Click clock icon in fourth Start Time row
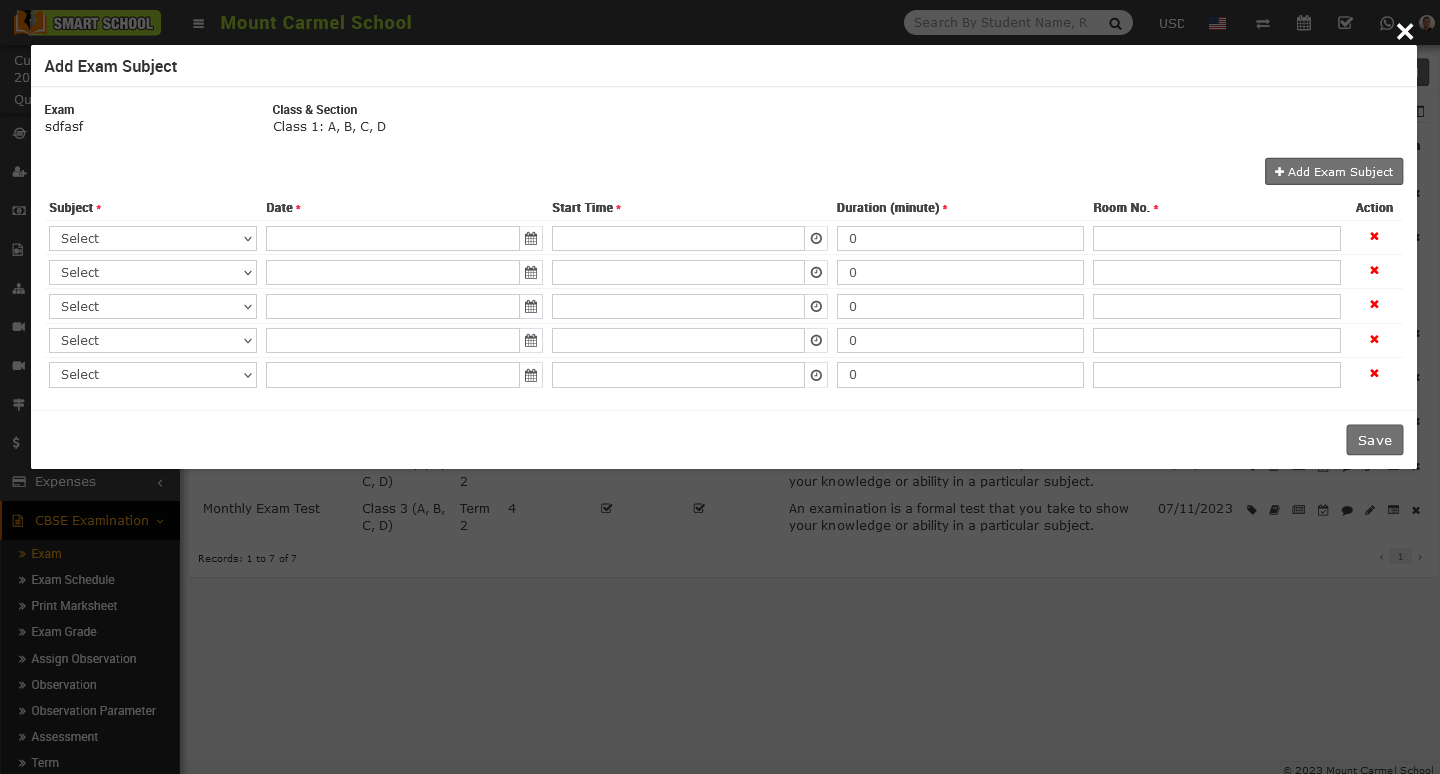The image size is (1440, 774). tap(816, 341)
